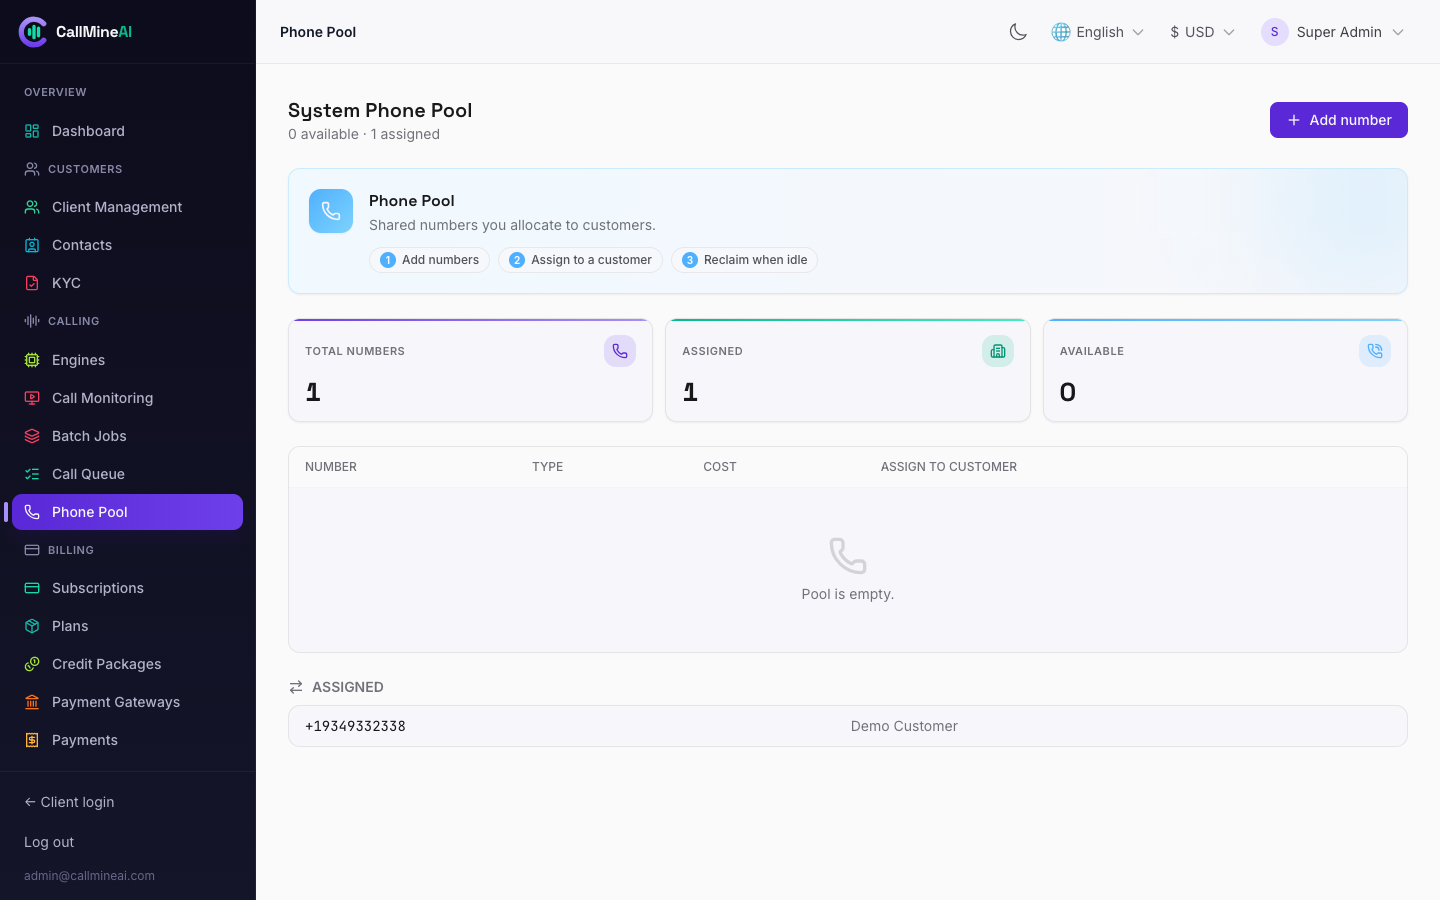Click phone number +19349332338
1440x900 pixels.
[x=355, y=726]
